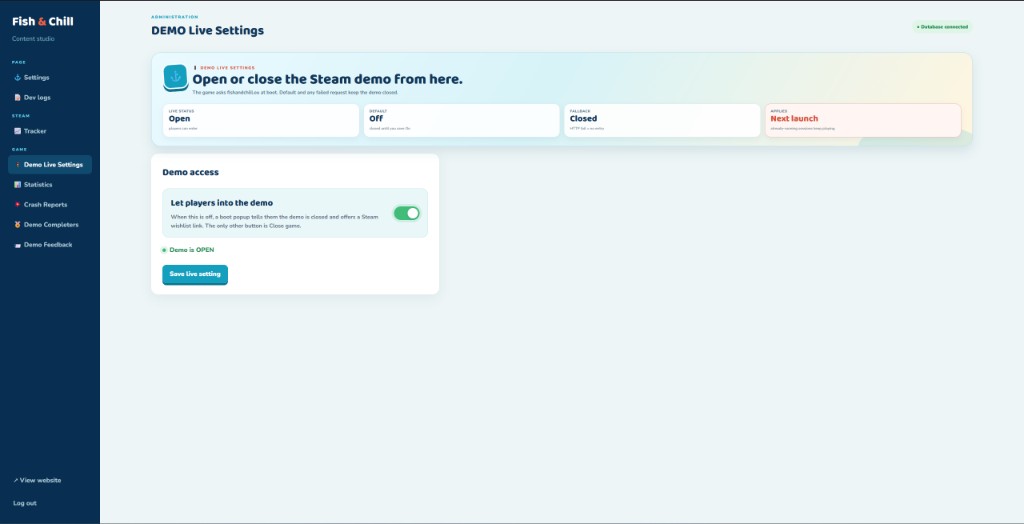Open the Steam Tracker page
This screenshot has width=1024, height=524.
pyautogui.click(x=50, y=131)
